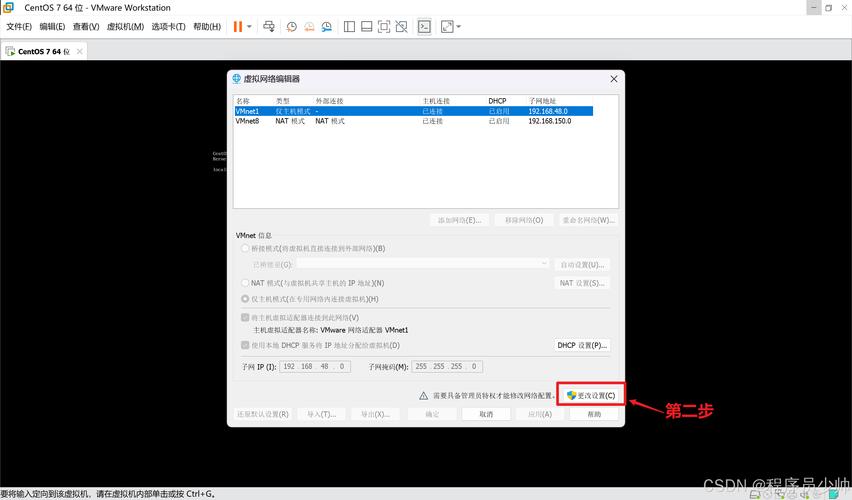Click the 导入(T)... button
The image size is (852, 500).
pos(322,414)
